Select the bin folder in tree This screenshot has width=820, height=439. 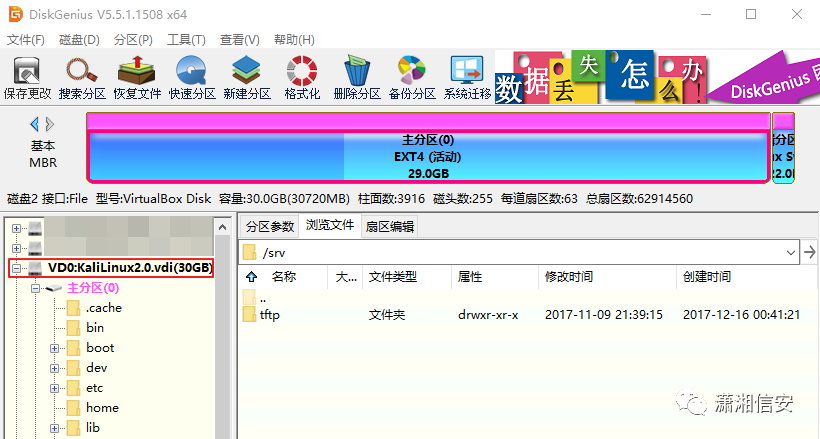point(95,328)
